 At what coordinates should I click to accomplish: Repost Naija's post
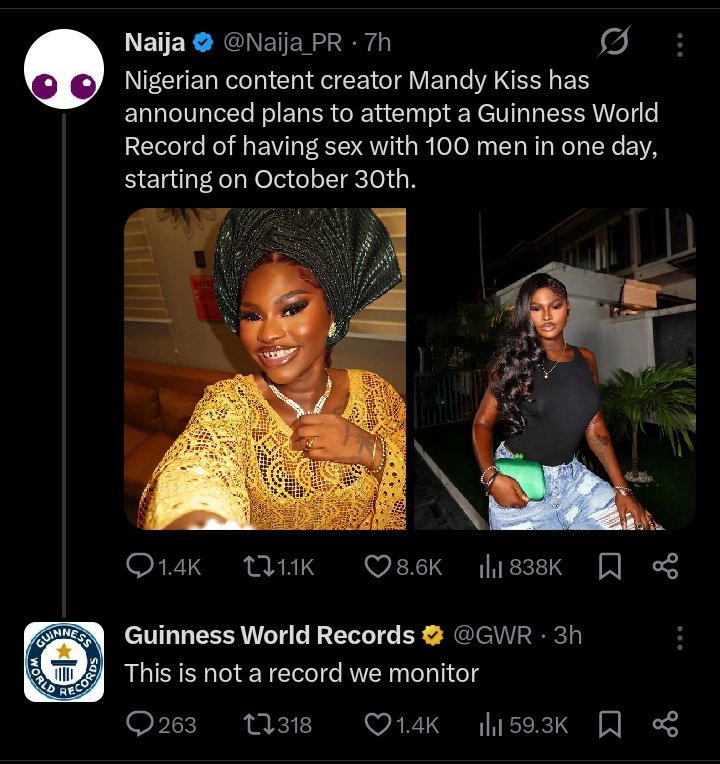pos(259,567)
